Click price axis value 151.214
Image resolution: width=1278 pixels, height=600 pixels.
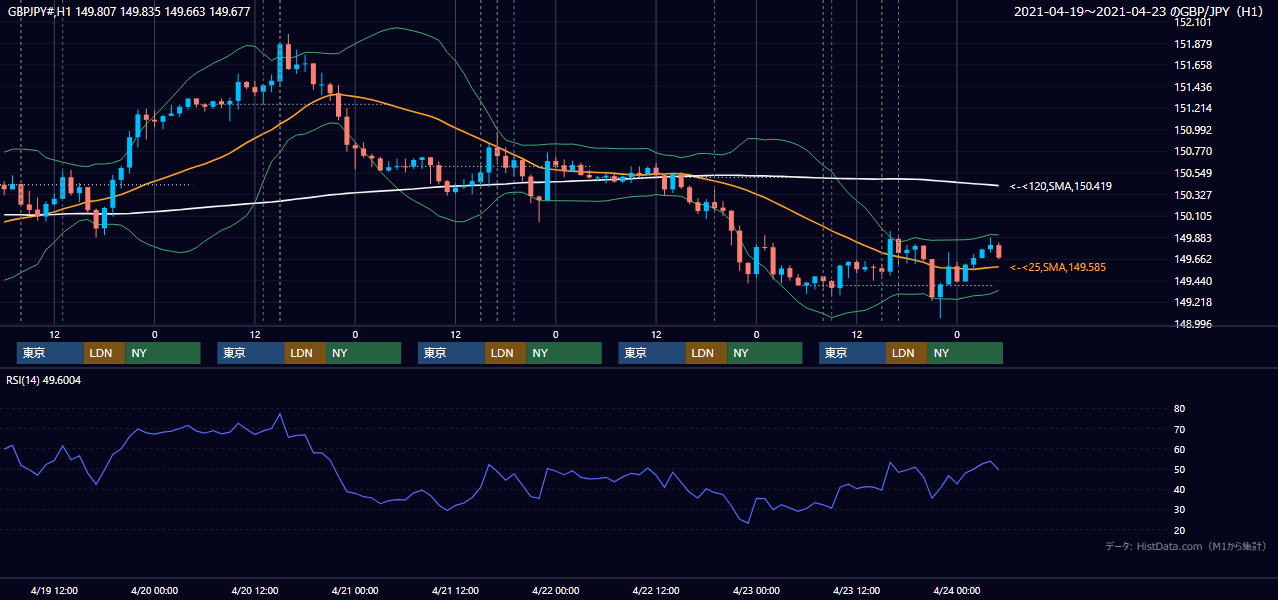click(1193, 108)
